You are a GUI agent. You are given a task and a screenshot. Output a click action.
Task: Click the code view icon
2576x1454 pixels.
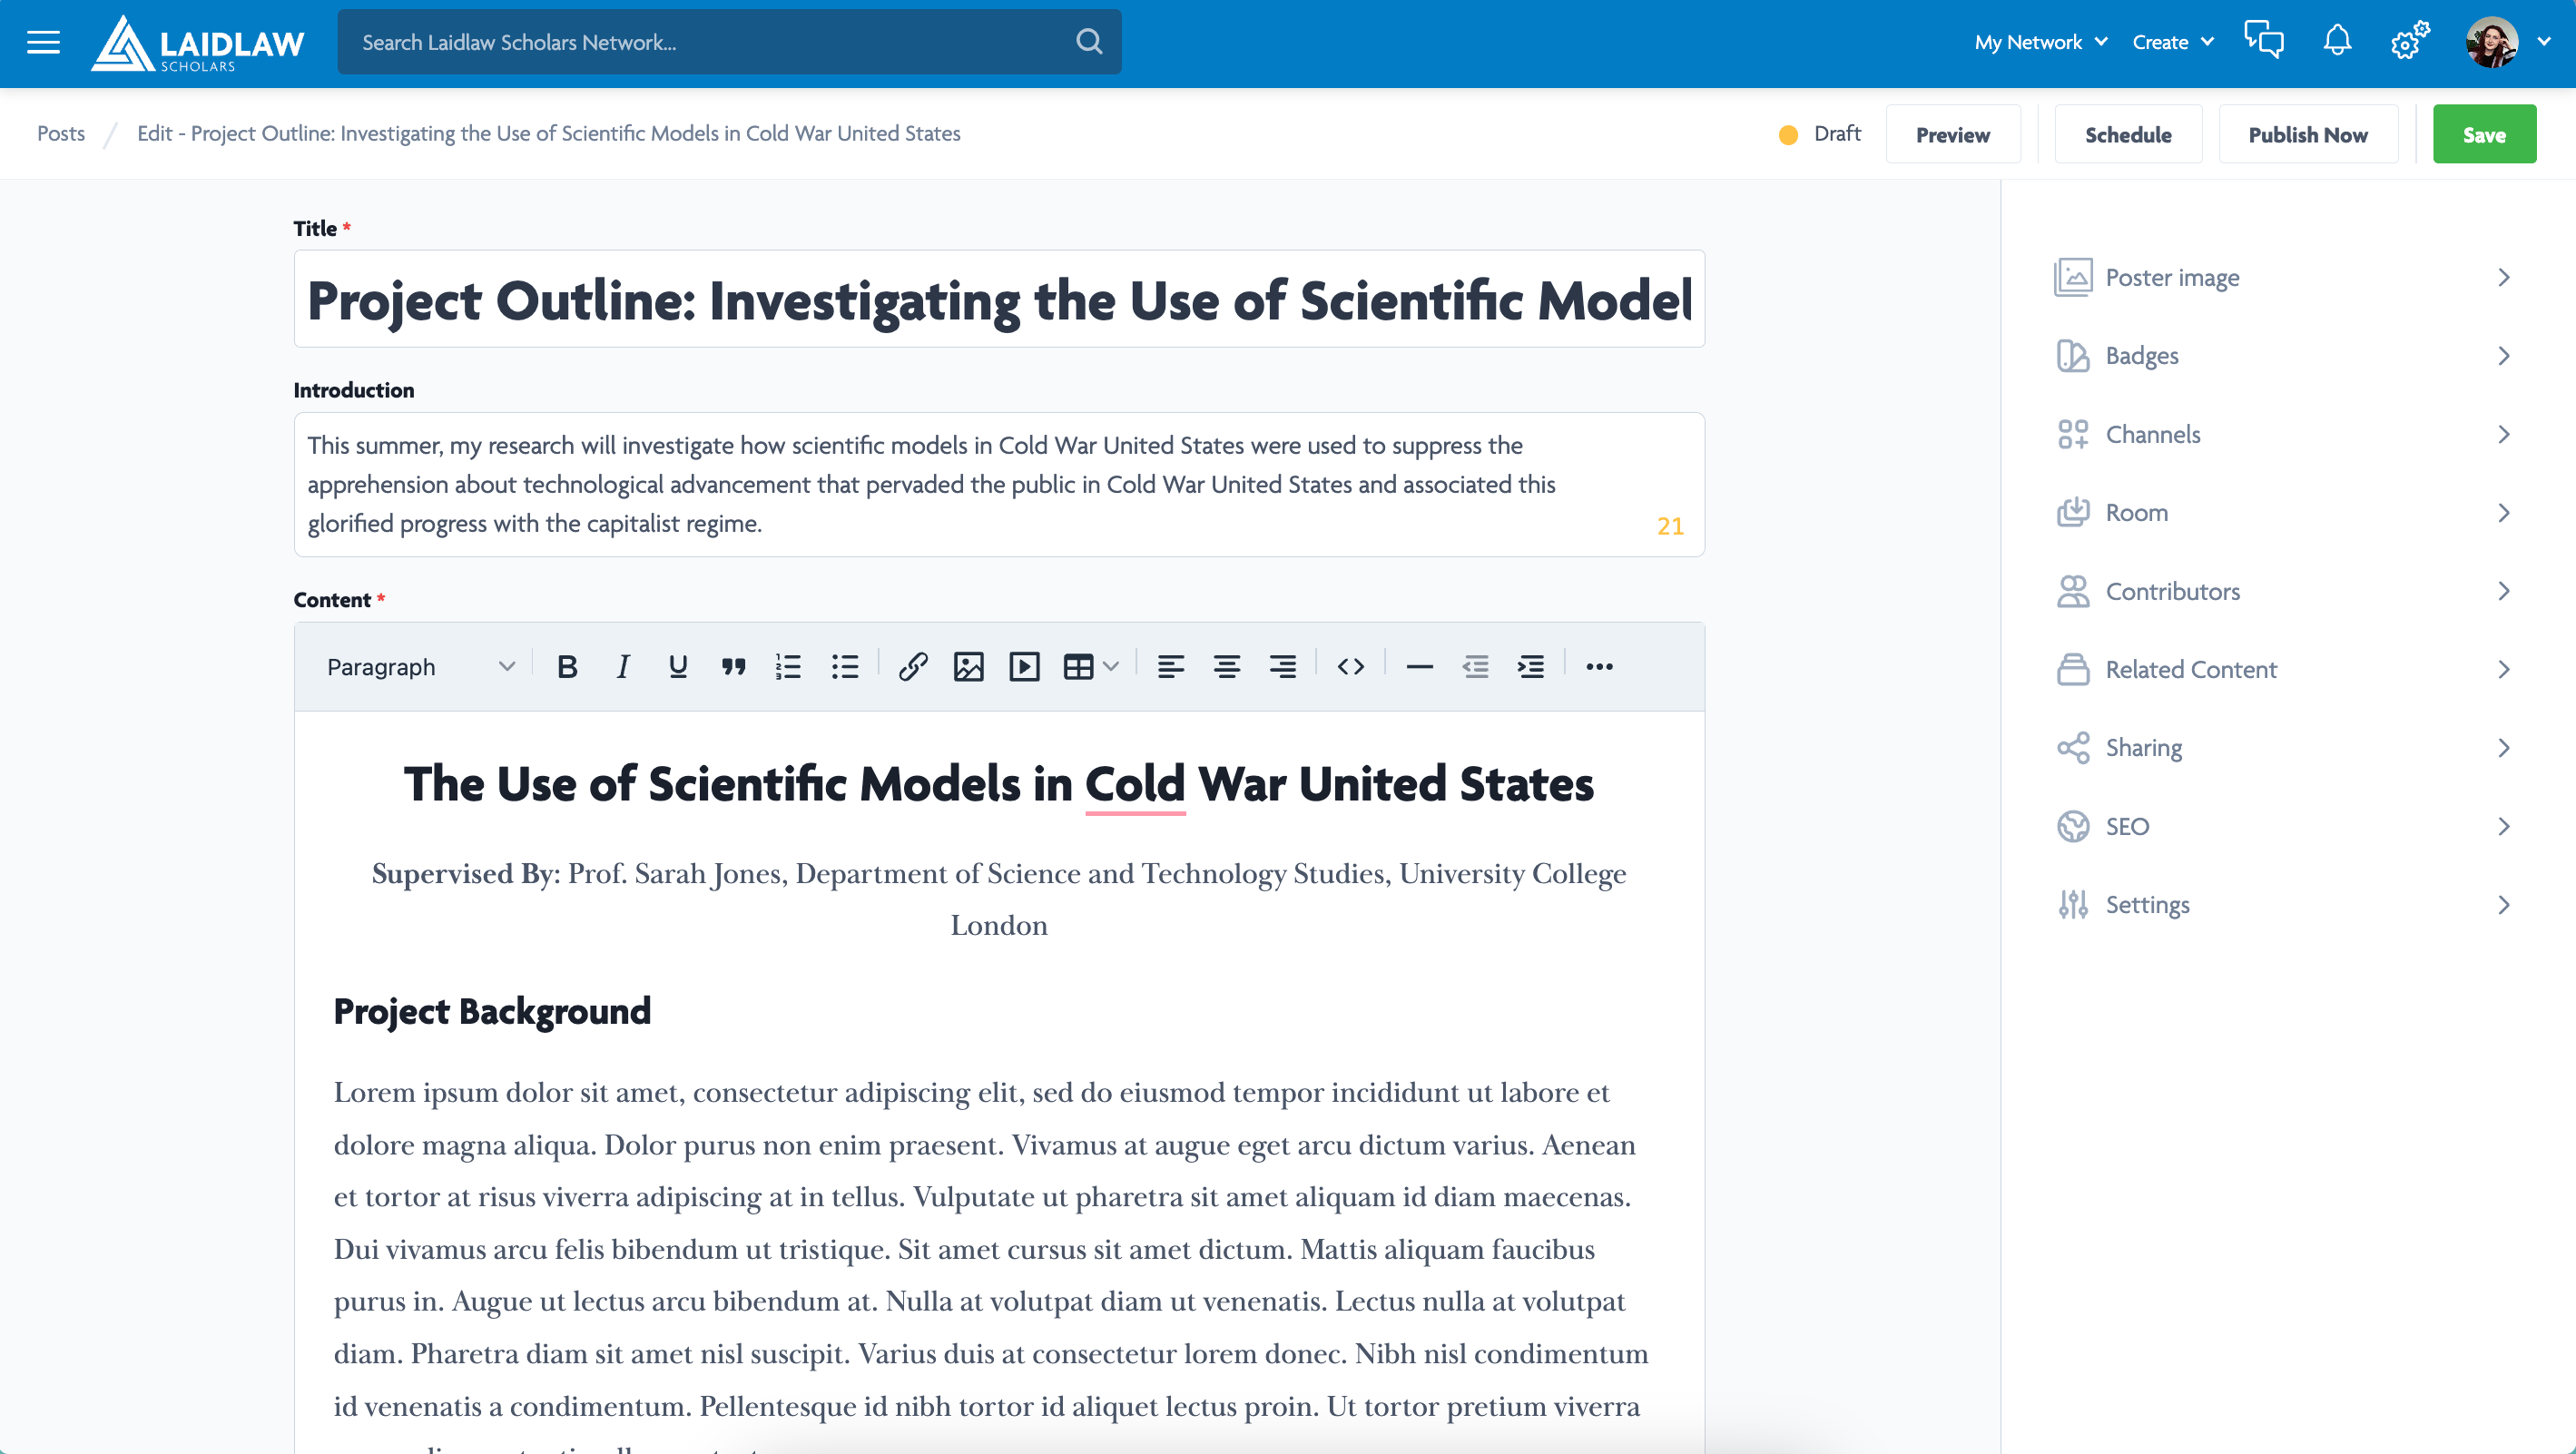[1350, 667]
